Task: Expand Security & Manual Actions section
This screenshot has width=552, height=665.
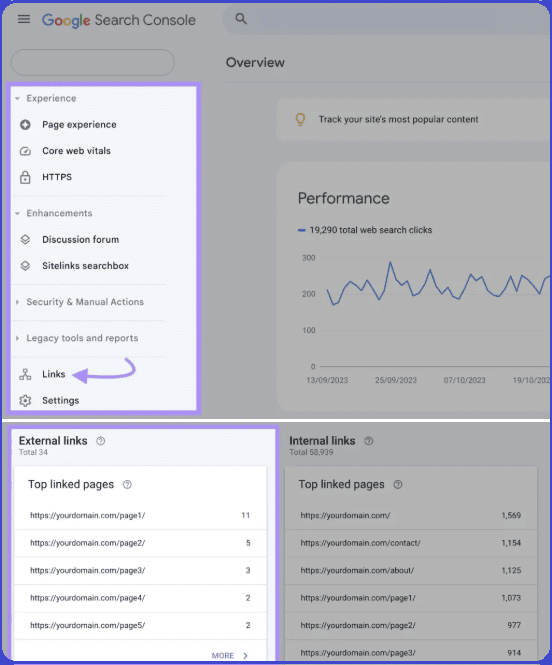Action: click(x=17, y=302)
